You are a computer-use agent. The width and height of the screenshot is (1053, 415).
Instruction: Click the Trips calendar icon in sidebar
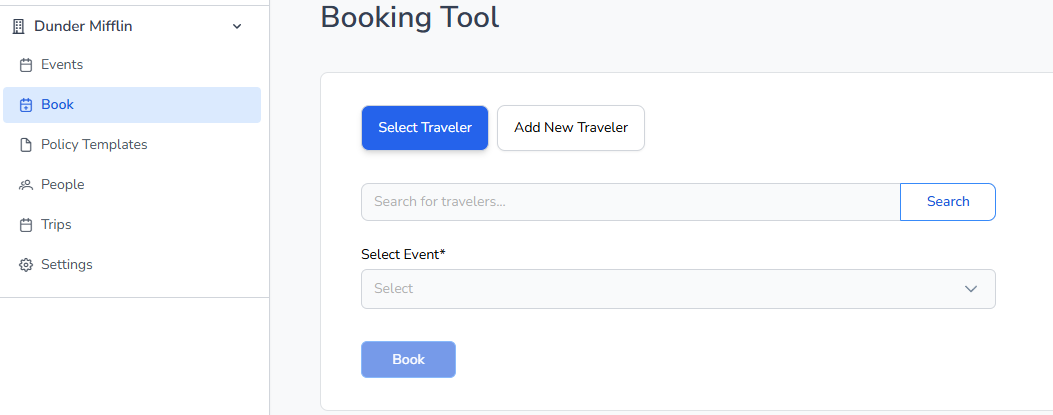pos(27,225)
